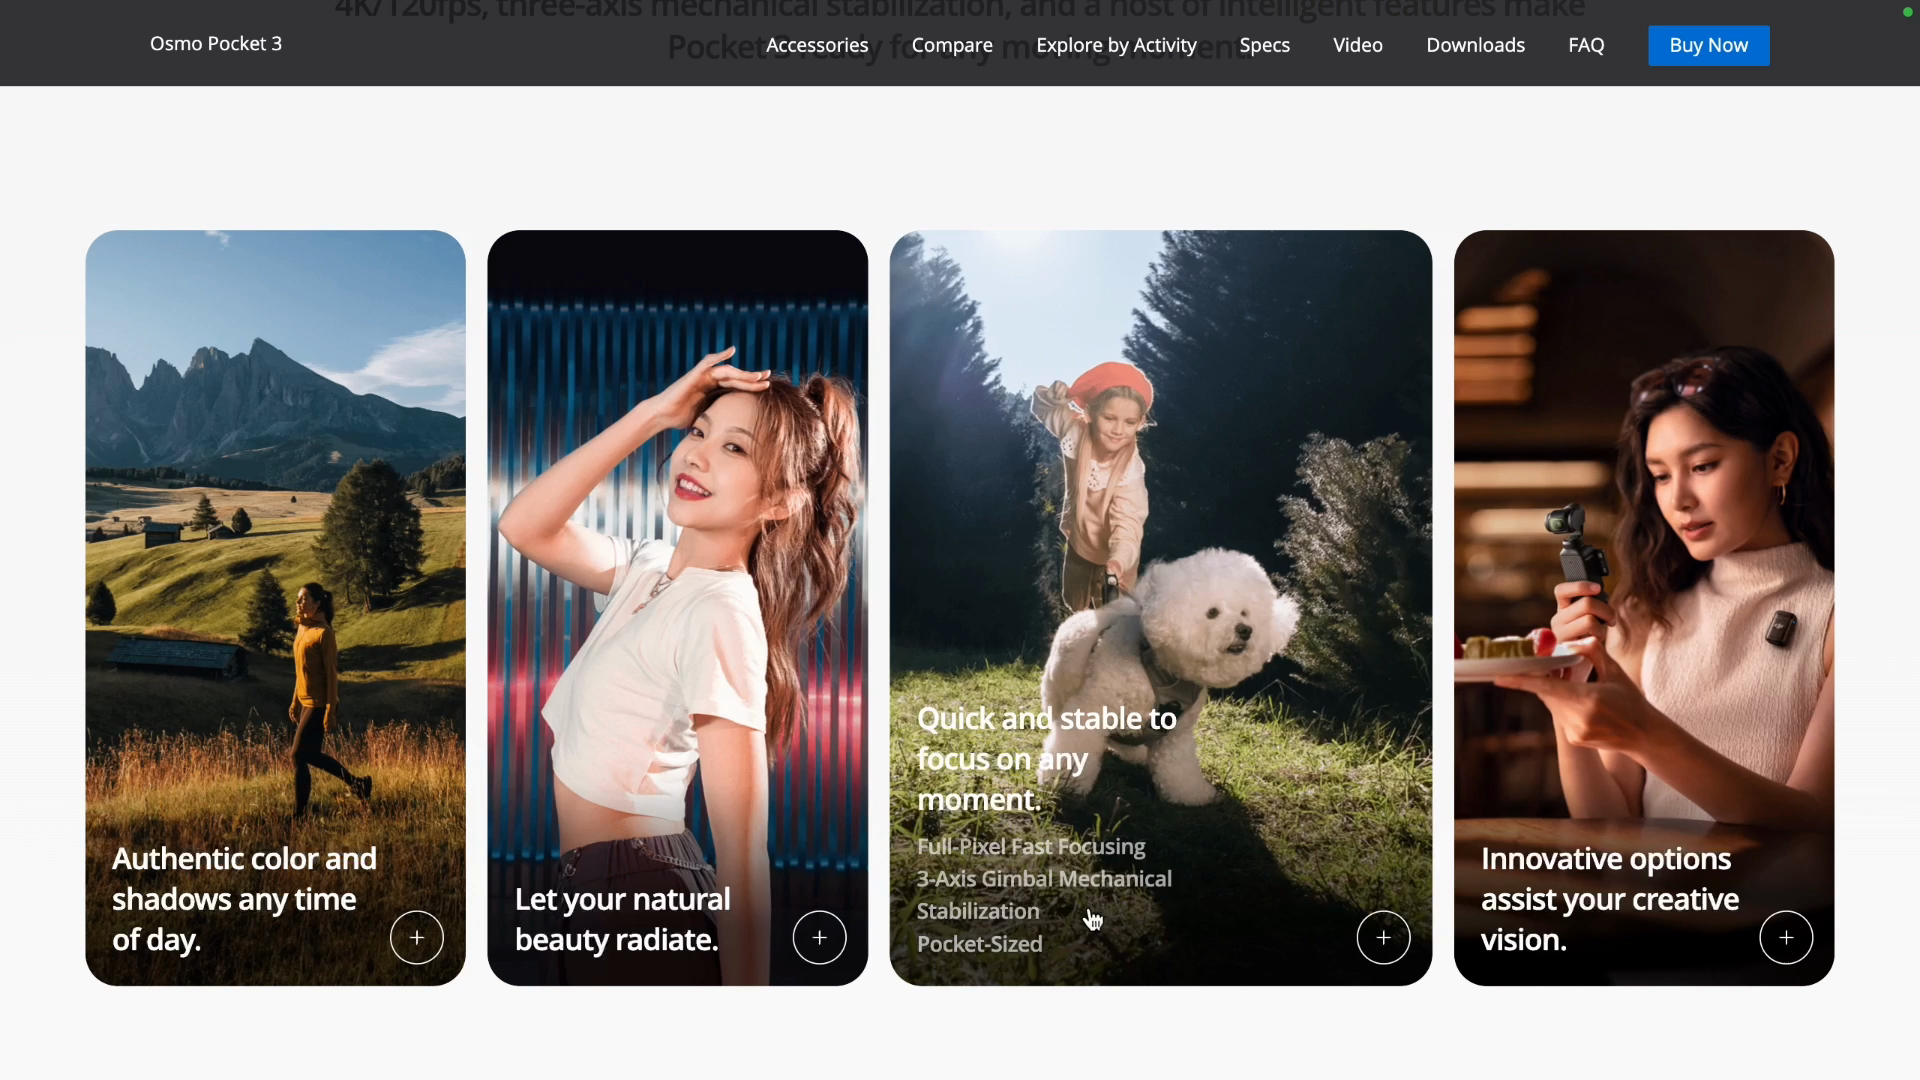
Task: Click 'Let your natural beauty radiate.' heading
Action: click(622, 919)
